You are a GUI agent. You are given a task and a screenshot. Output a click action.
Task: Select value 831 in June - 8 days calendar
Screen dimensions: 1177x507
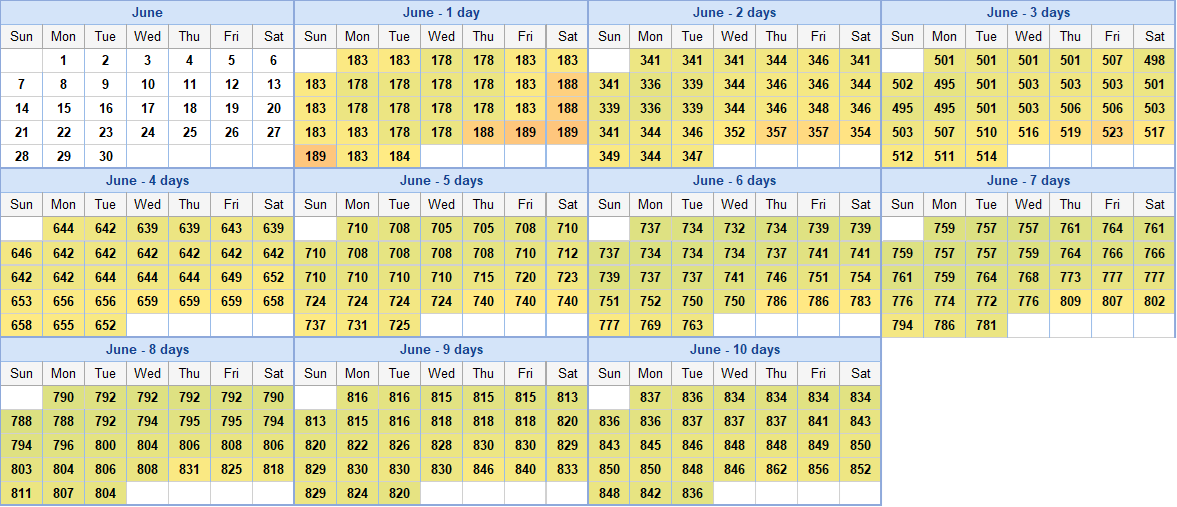[x=189, y=470]
